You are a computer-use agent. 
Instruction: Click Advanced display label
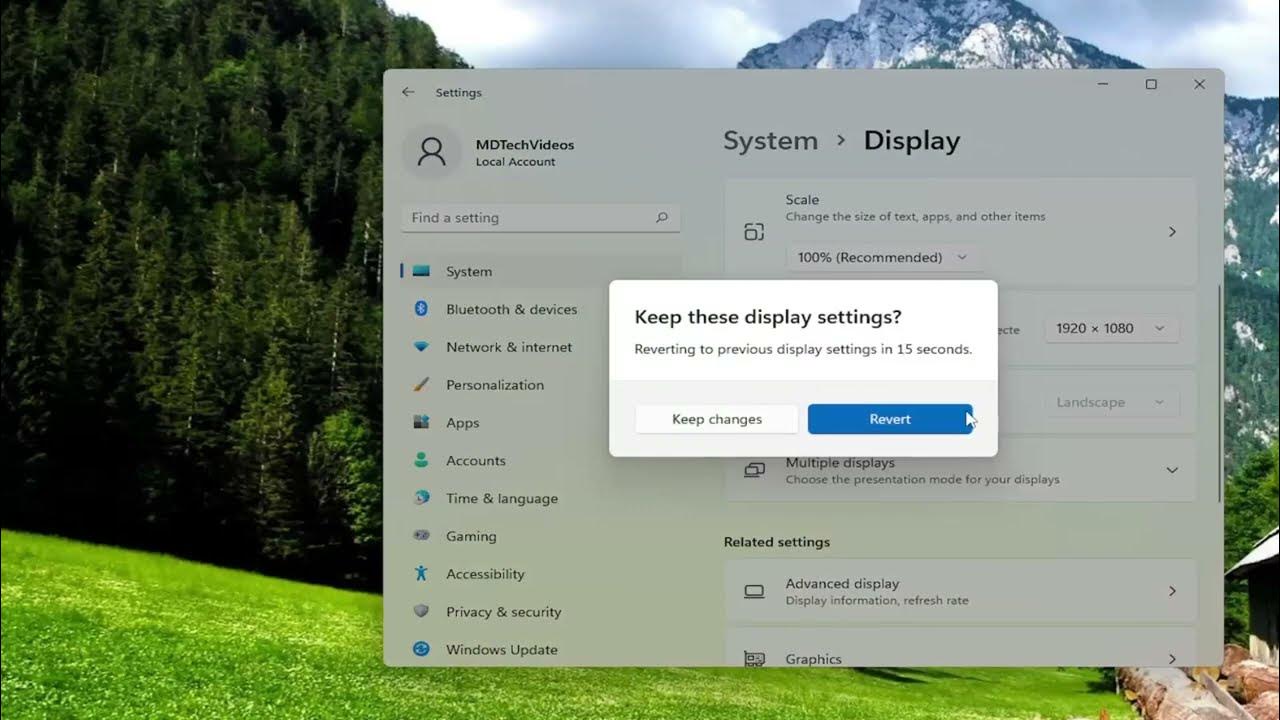pos(842,583)
